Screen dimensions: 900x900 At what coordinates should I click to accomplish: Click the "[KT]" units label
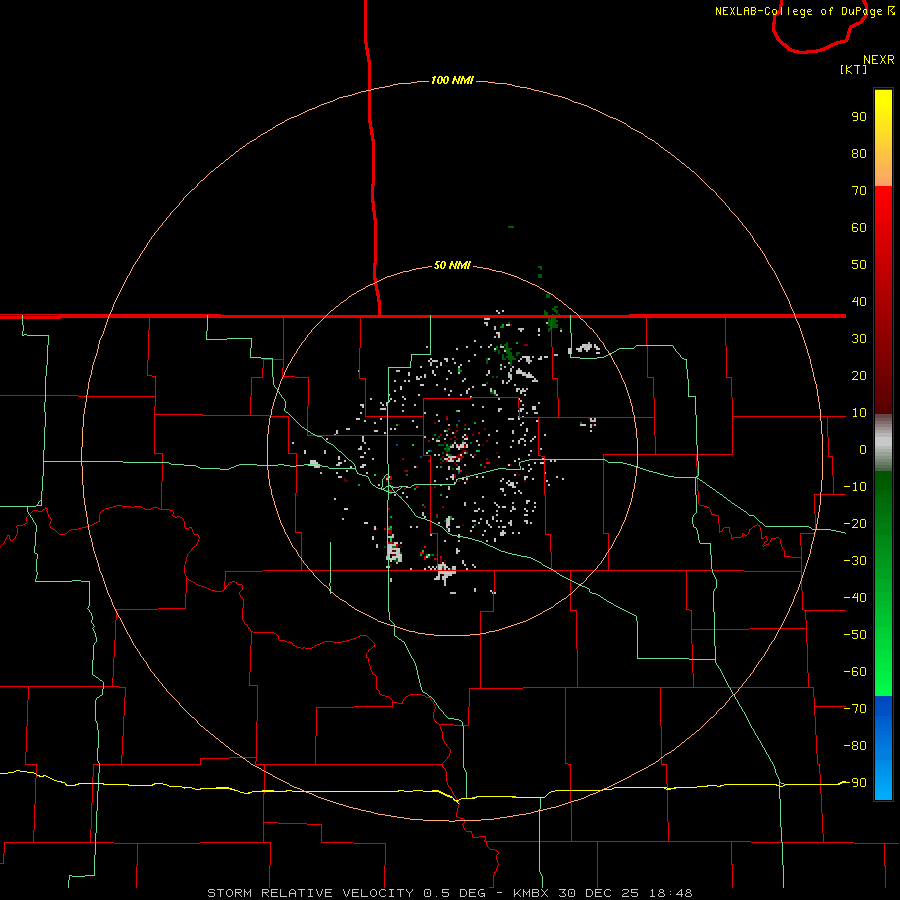tap(854, 69)
